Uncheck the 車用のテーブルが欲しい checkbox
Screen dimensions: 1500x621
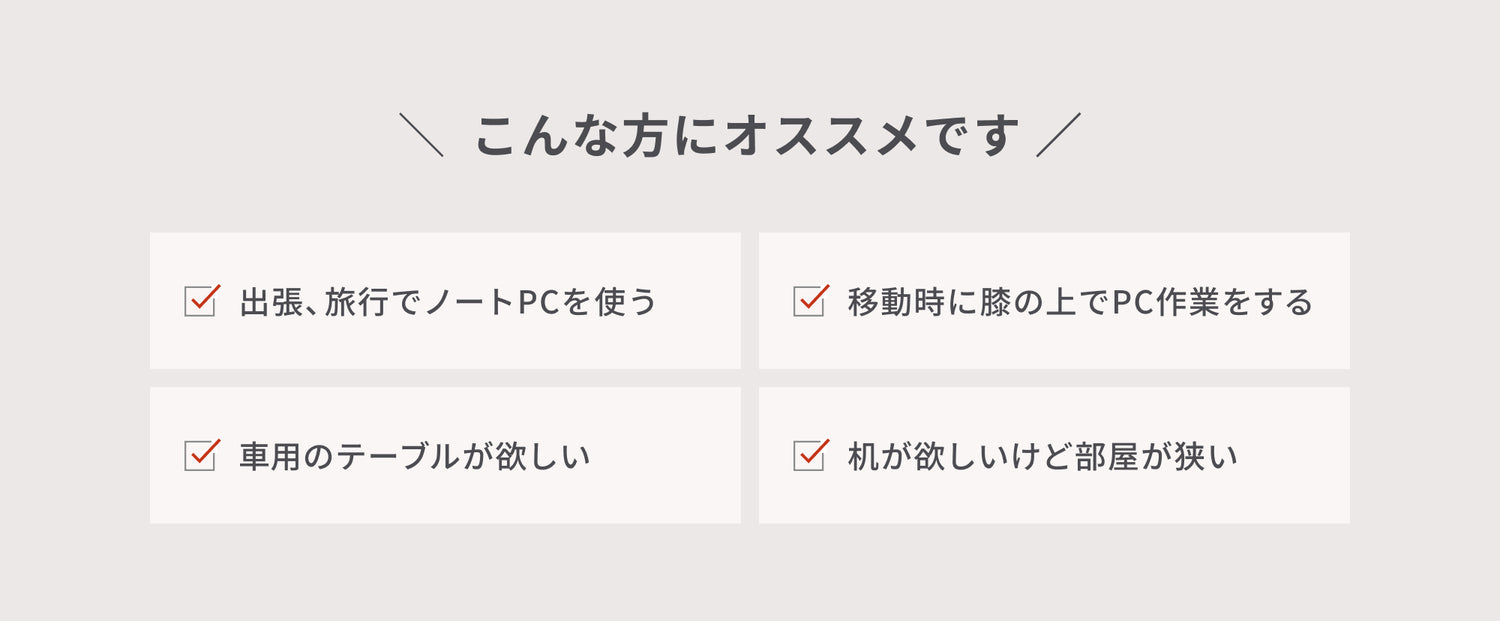pyautogui.click(x=200, y=456)
